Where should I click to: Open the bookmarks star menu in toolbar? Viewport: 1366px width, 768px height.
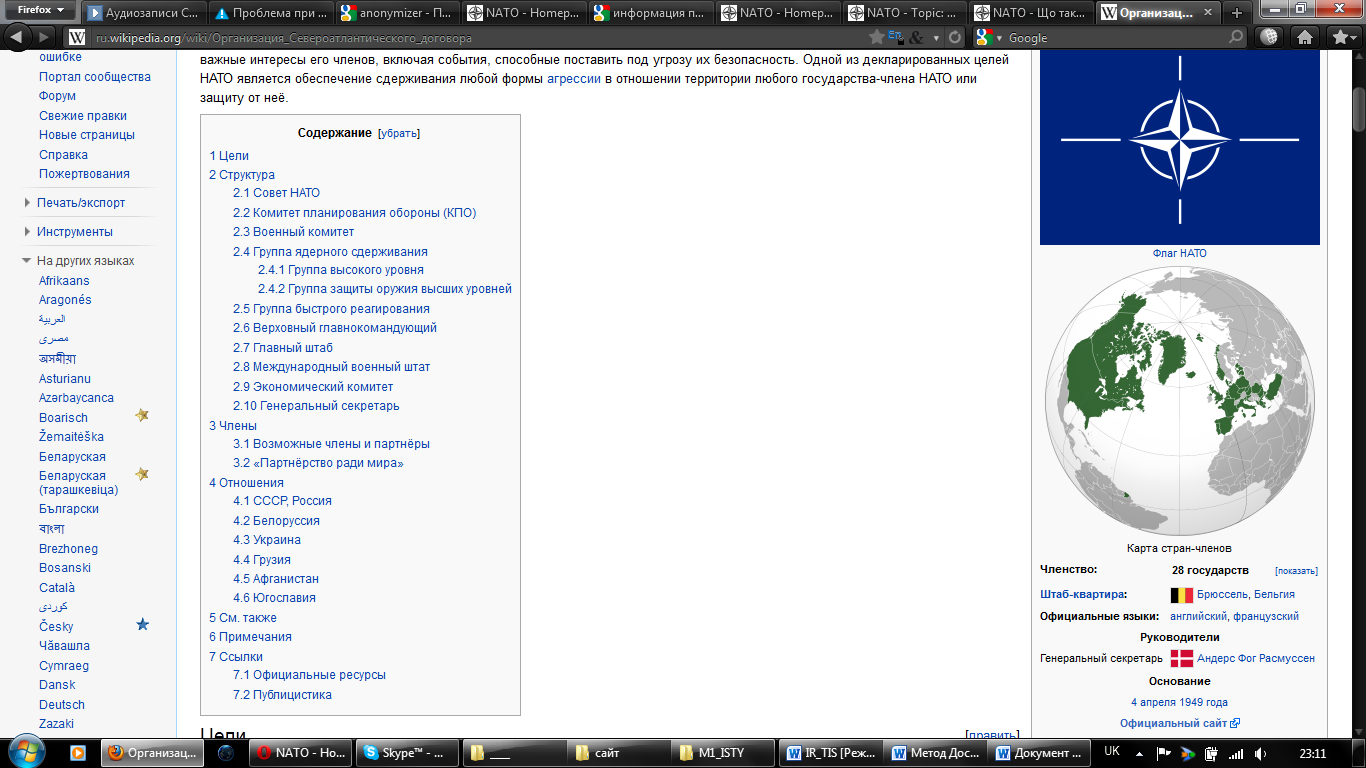point(1344,37)
